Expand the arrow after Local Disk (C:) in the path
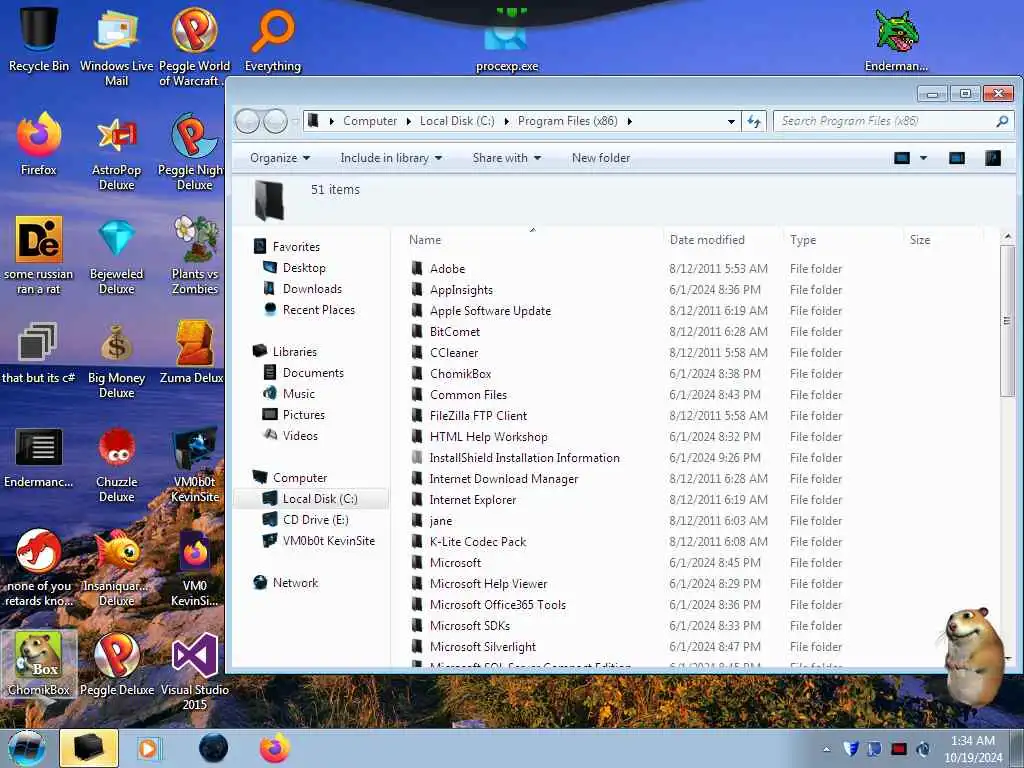The image size is (1024, 768). coord(506,121)
